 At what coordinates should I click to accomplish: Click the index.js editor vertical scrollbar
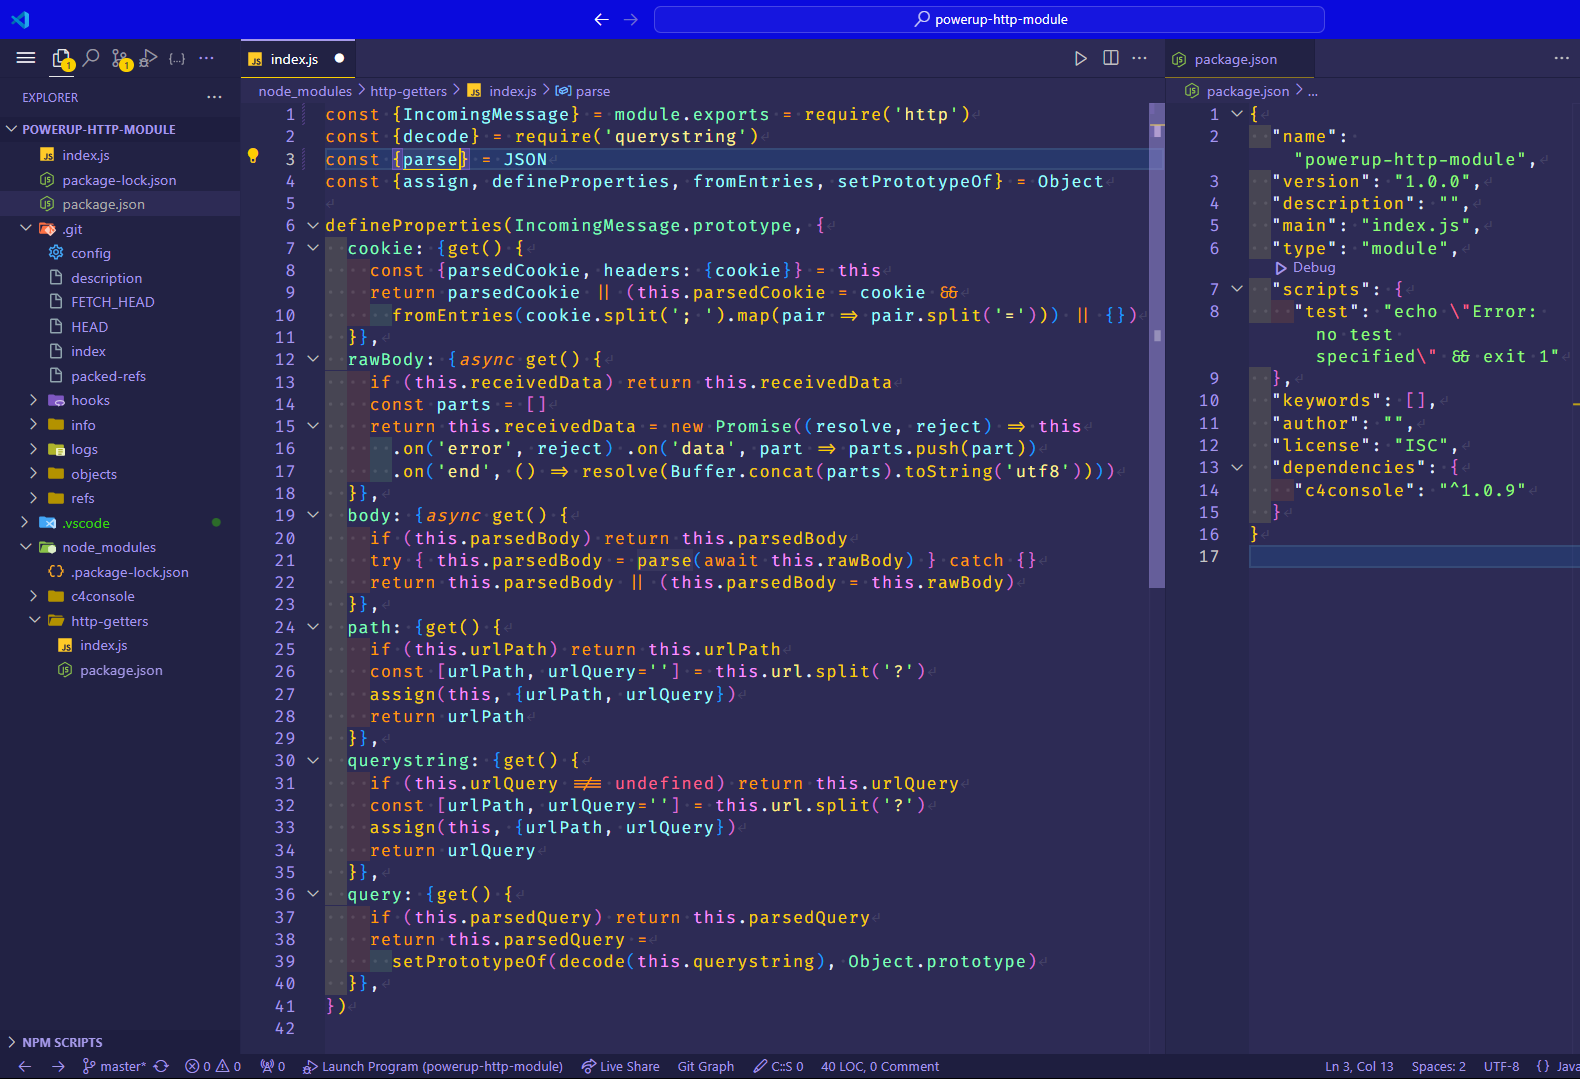click(x=1157, y=345)
